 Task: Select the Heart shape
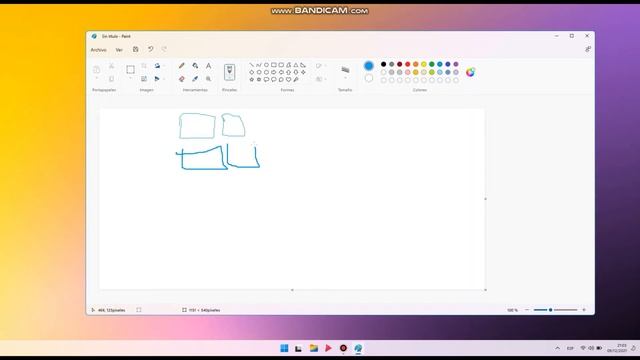(289, 79)
